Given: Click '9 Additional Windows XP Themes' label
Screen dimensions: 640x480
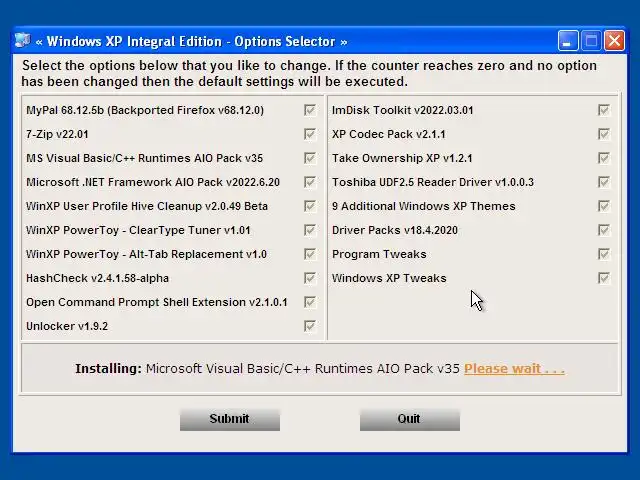Looking at the screenshot, I should pos(424,206).
